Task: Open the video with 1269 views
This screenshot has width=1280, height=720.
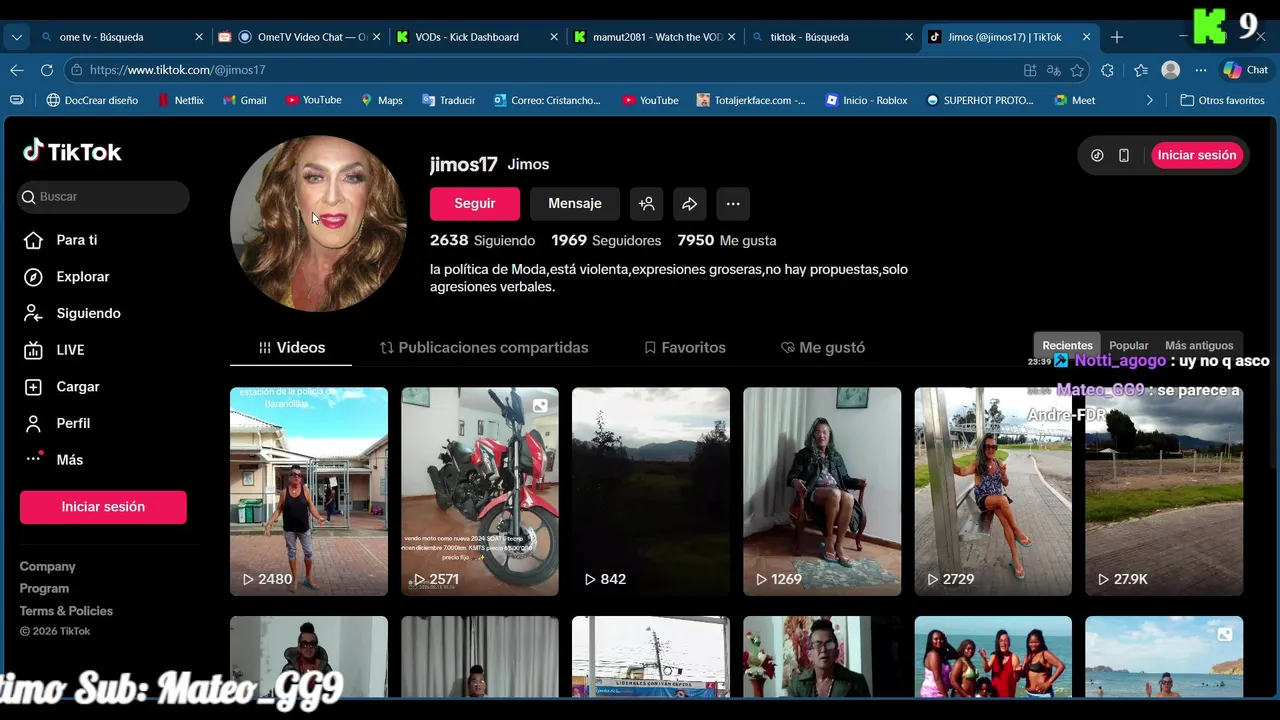Action: 822,491
